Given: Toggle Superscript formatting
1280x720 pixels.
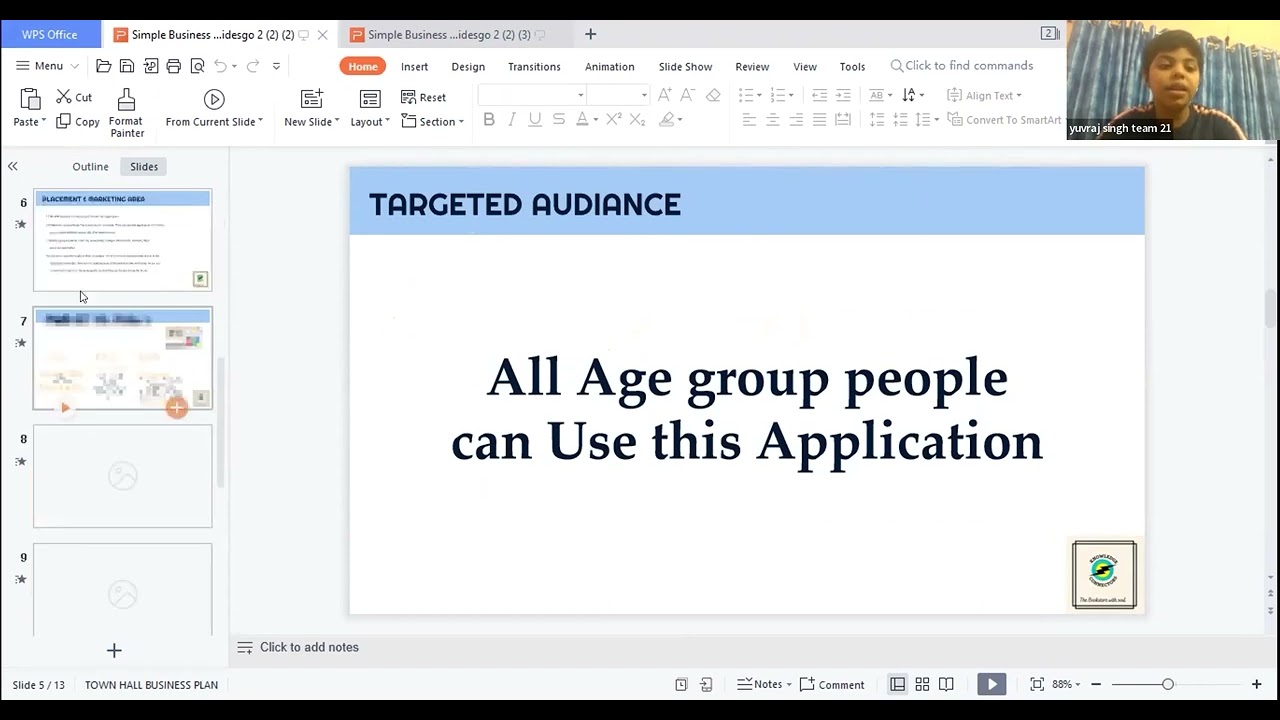Looking at the screenshot, I should [x=614, y=120].
